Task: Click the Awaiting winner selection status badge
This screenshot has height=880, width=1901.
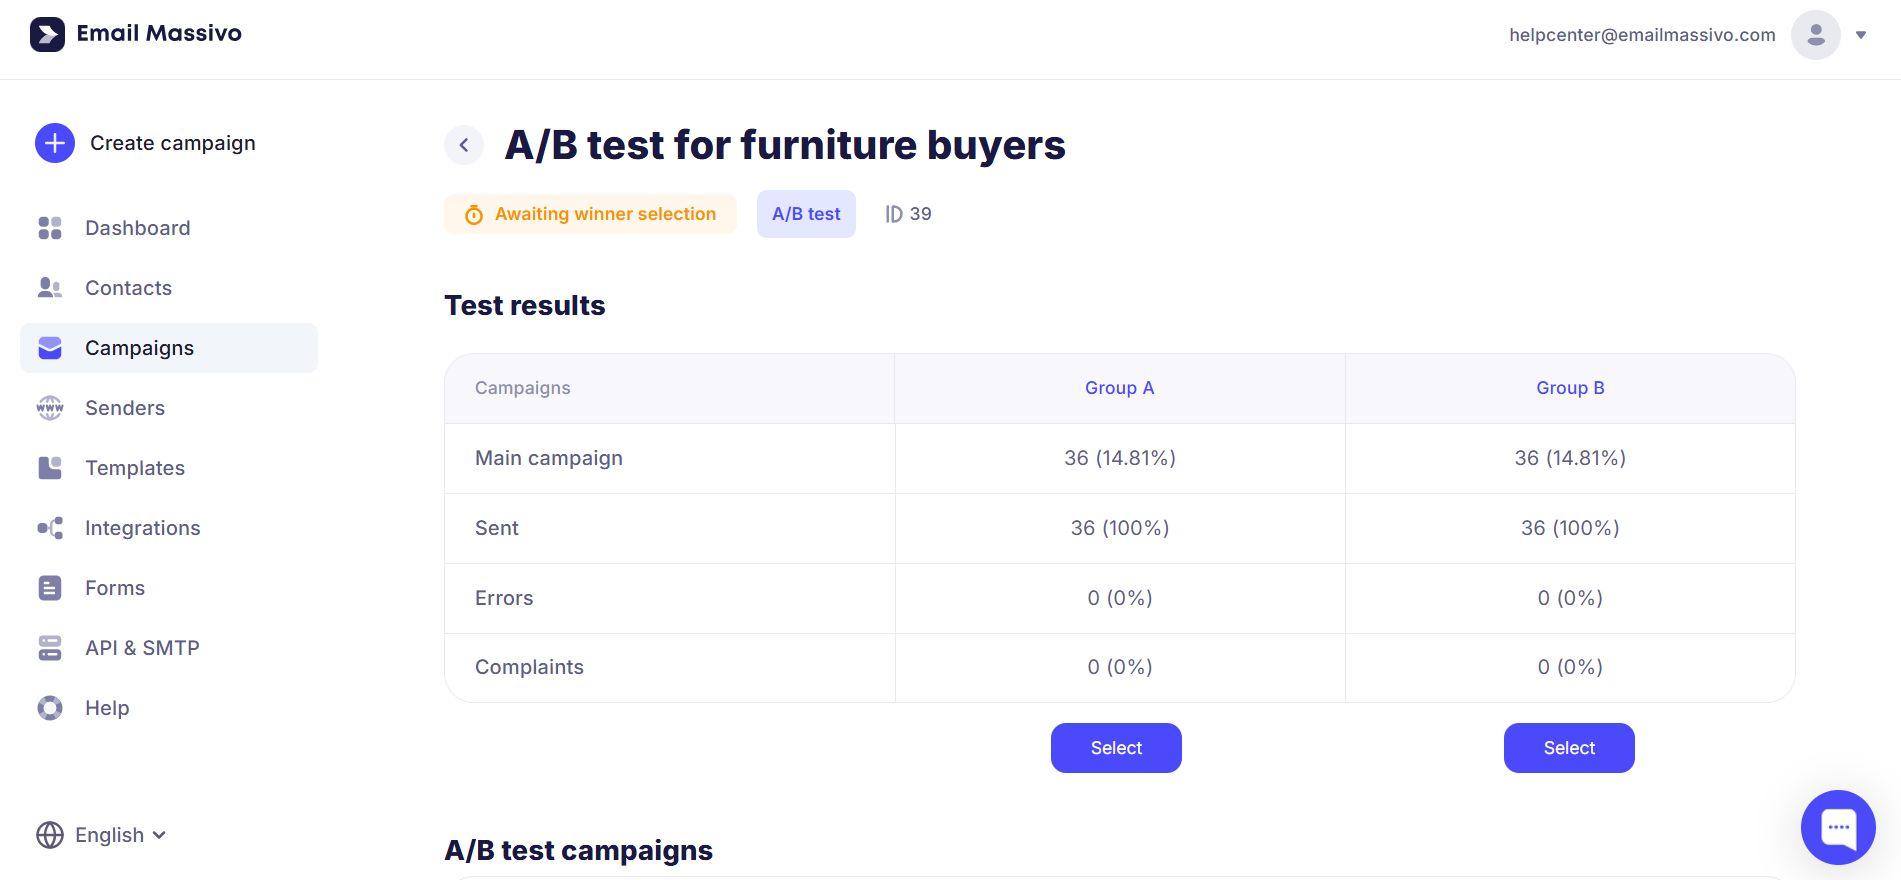Action: (x=590, y=214)
